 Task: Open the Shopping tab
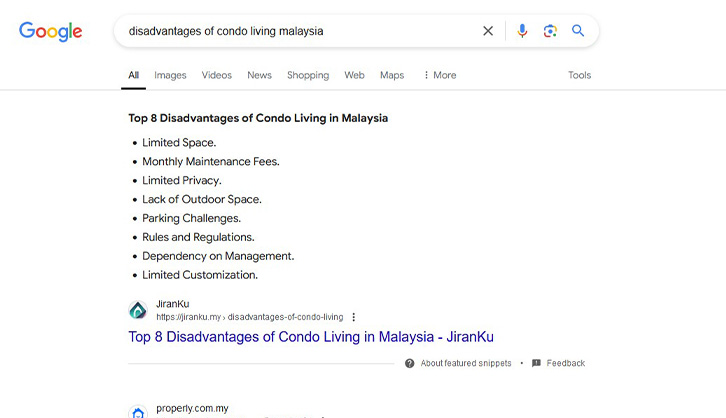coord(308,75)
